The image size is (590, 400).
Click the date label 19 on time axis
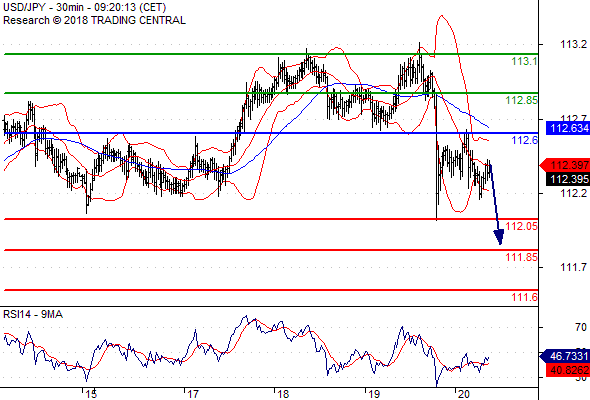374,394
